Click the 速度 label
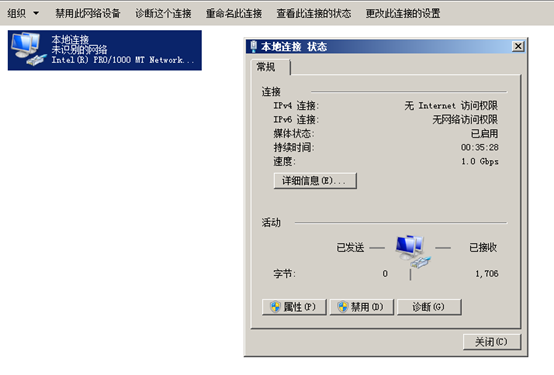 285,162
